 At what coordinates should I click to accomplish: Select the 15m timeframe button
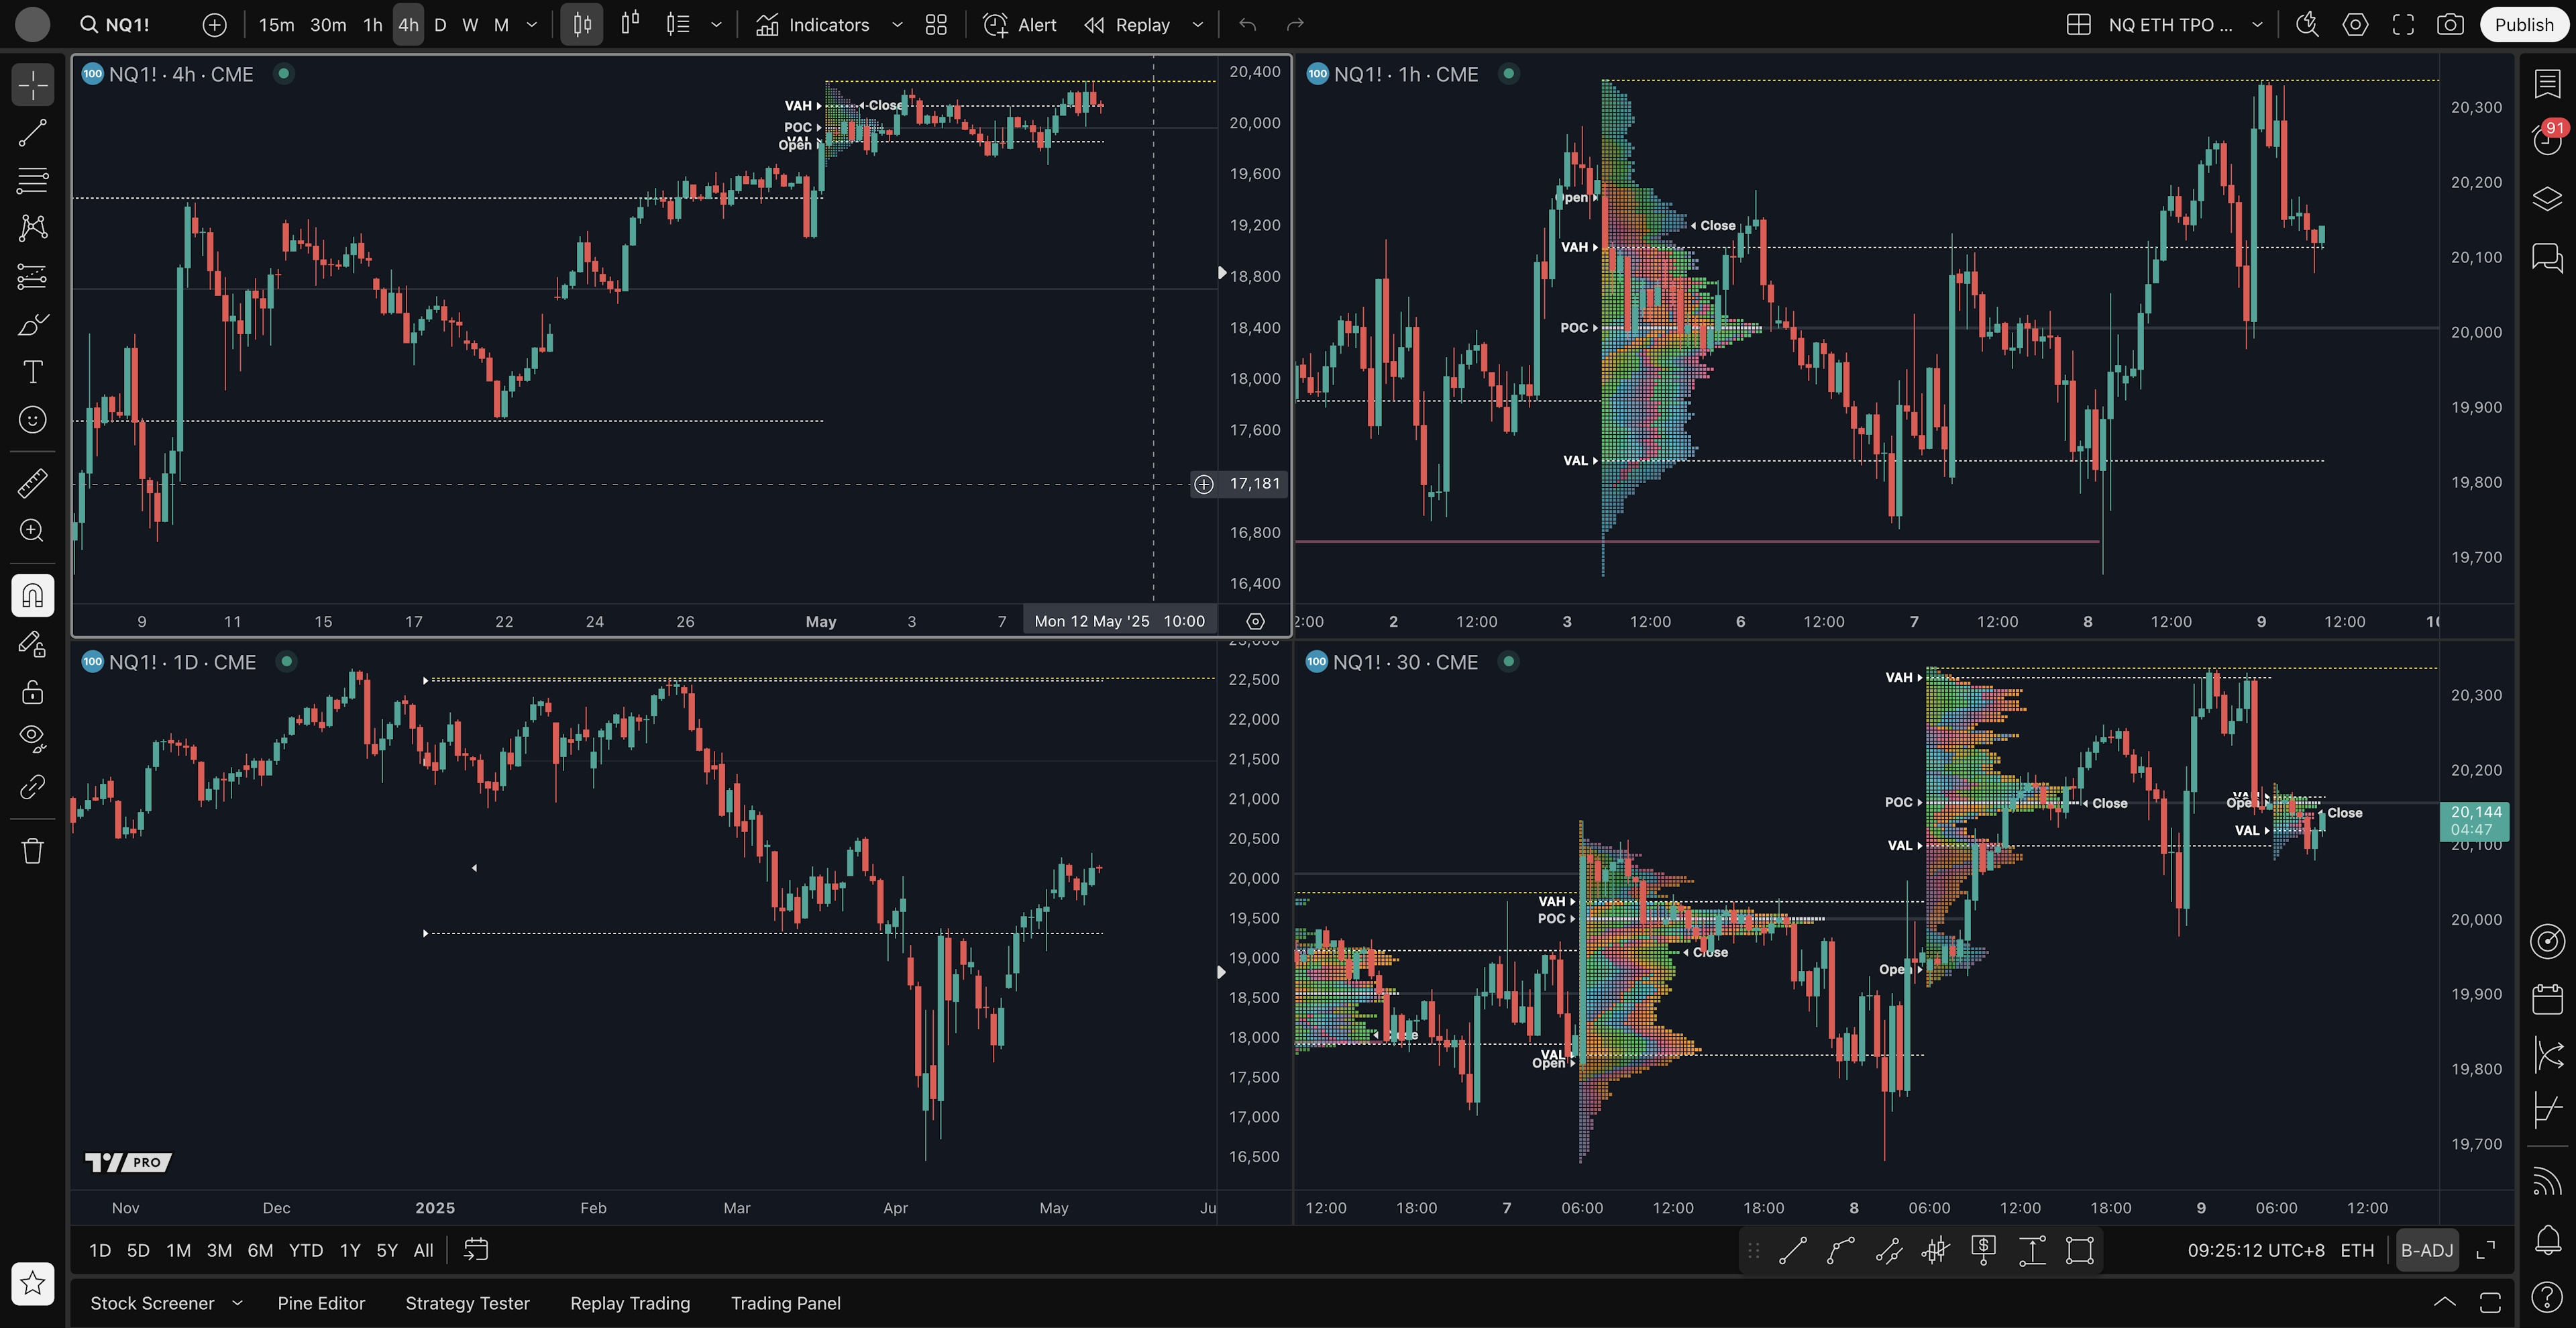point(276,25)
